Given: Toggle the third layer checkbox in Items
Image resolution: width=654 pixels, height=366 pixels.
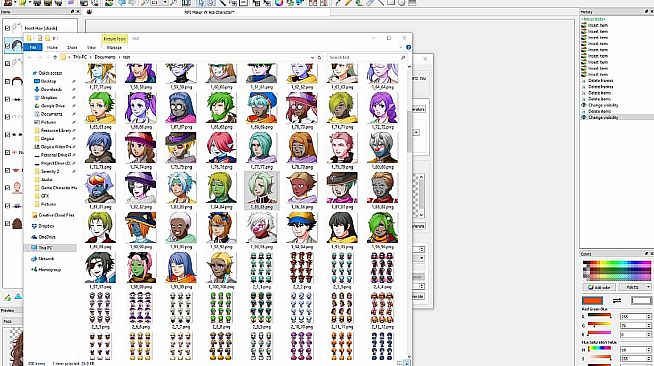Looking at the screenshot, I should [7, 63].
